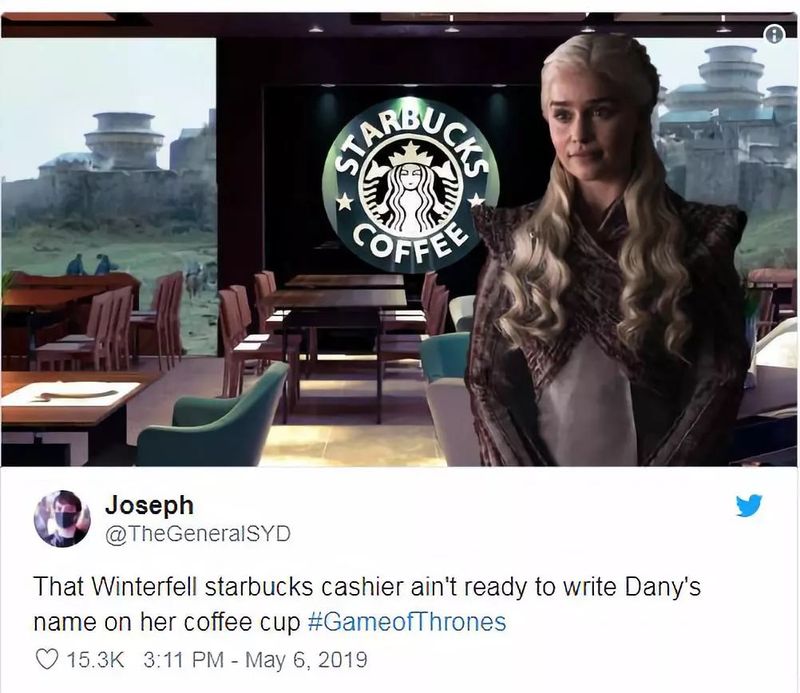The width and height of the screenshot is (800, 693).
Task: Open the May 6, 2019 date link
Action: click(306, 659)
